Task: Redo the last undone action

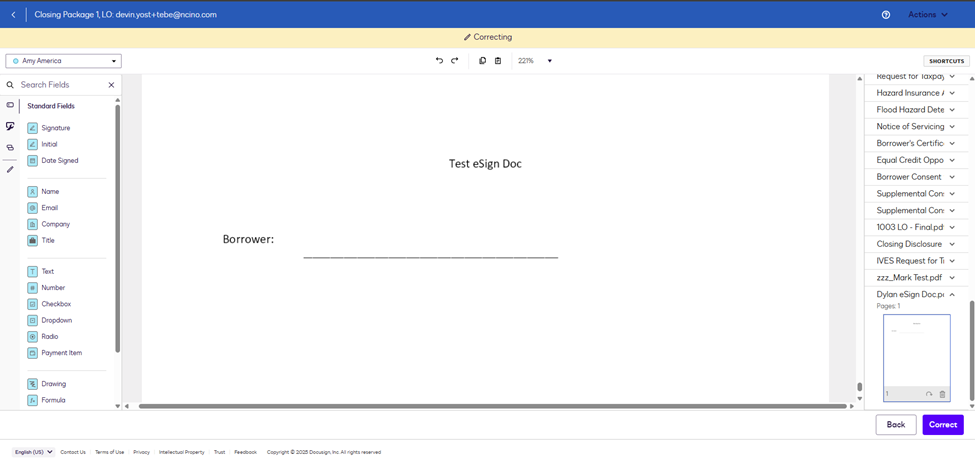Action: click(x=455, y=61)
